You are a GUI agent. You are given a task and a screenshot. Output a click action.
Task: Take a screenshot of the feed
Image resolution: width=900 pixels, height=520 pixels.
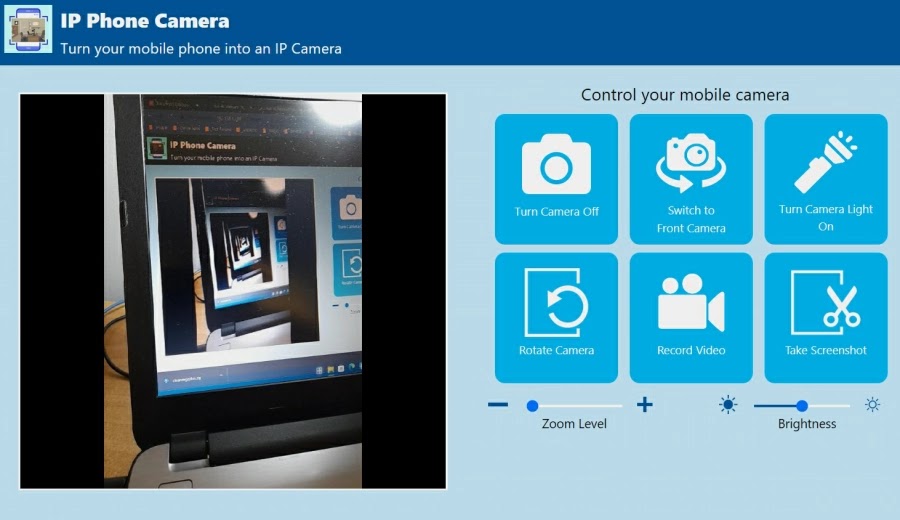(x=826, y=317)
